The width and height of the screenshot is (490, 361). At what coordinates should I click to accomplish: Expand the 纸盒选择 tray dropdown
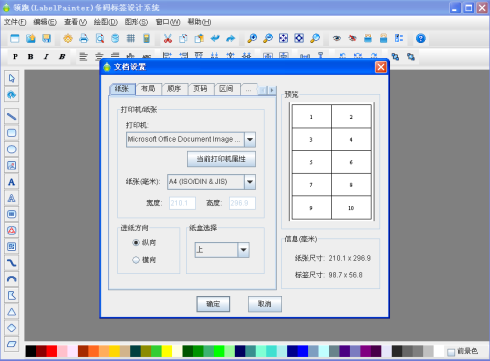pos(243,250)
